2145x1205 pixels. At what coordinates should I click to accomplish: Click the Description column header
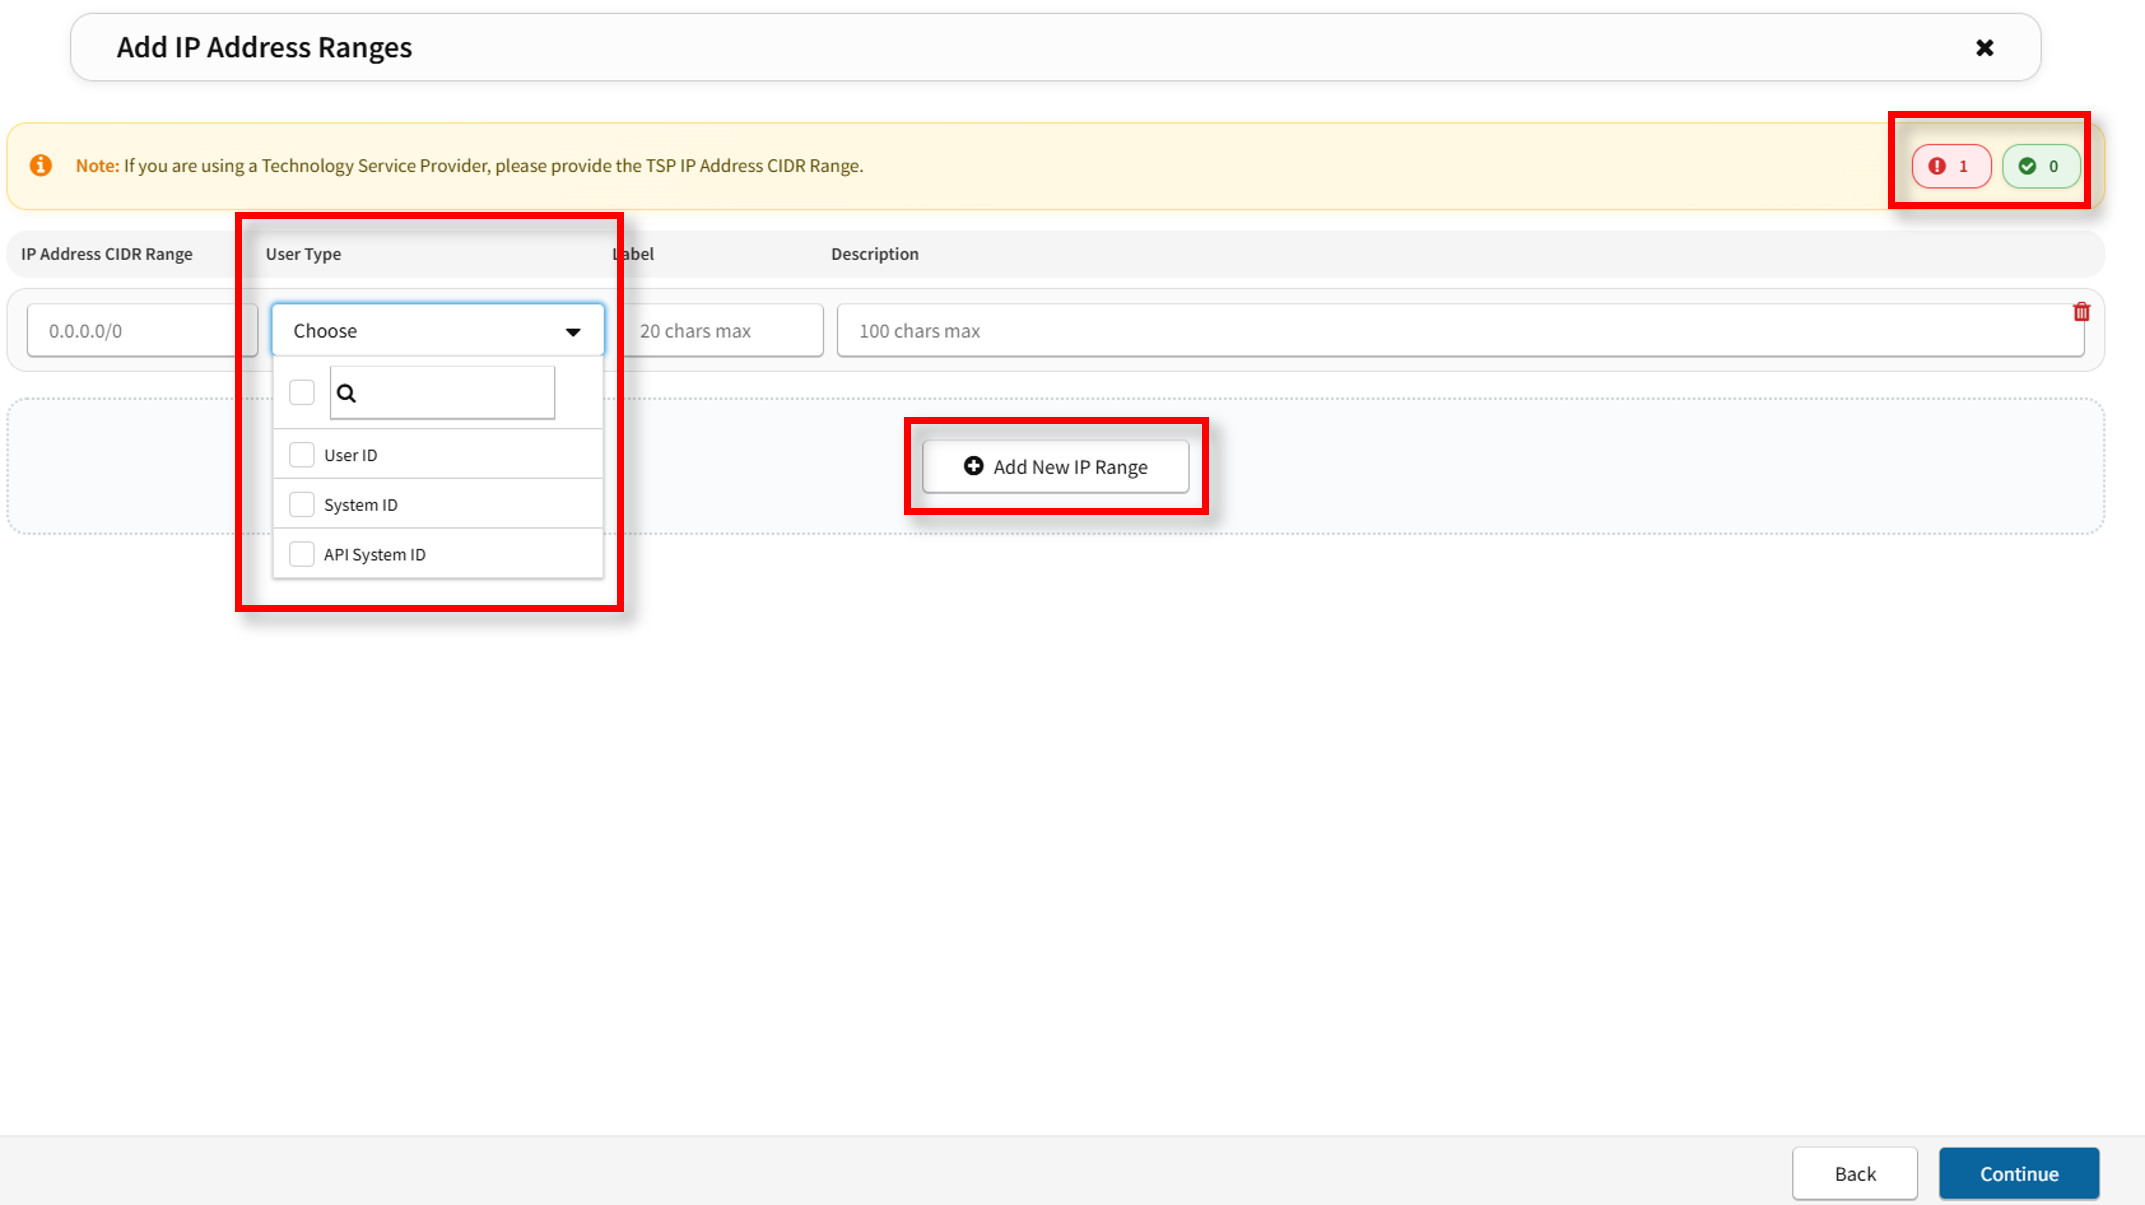click(x=875, y=254)
